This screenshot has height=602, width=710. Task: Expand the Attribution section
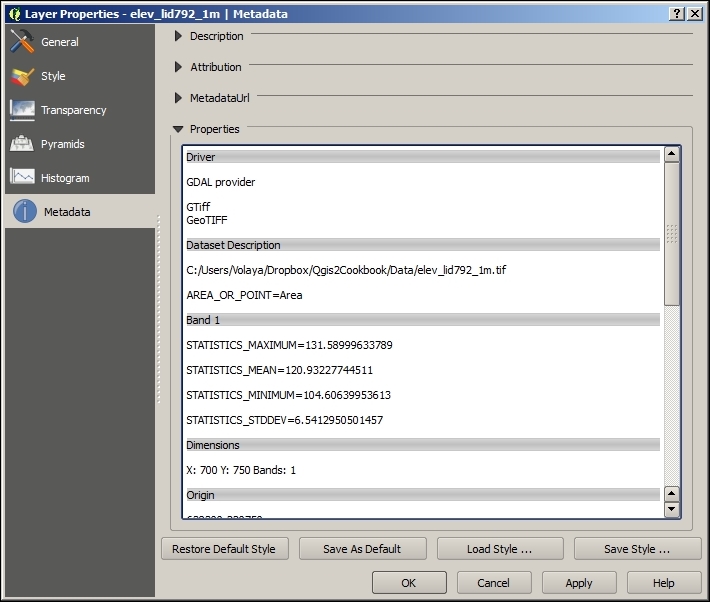click(179, 67)
